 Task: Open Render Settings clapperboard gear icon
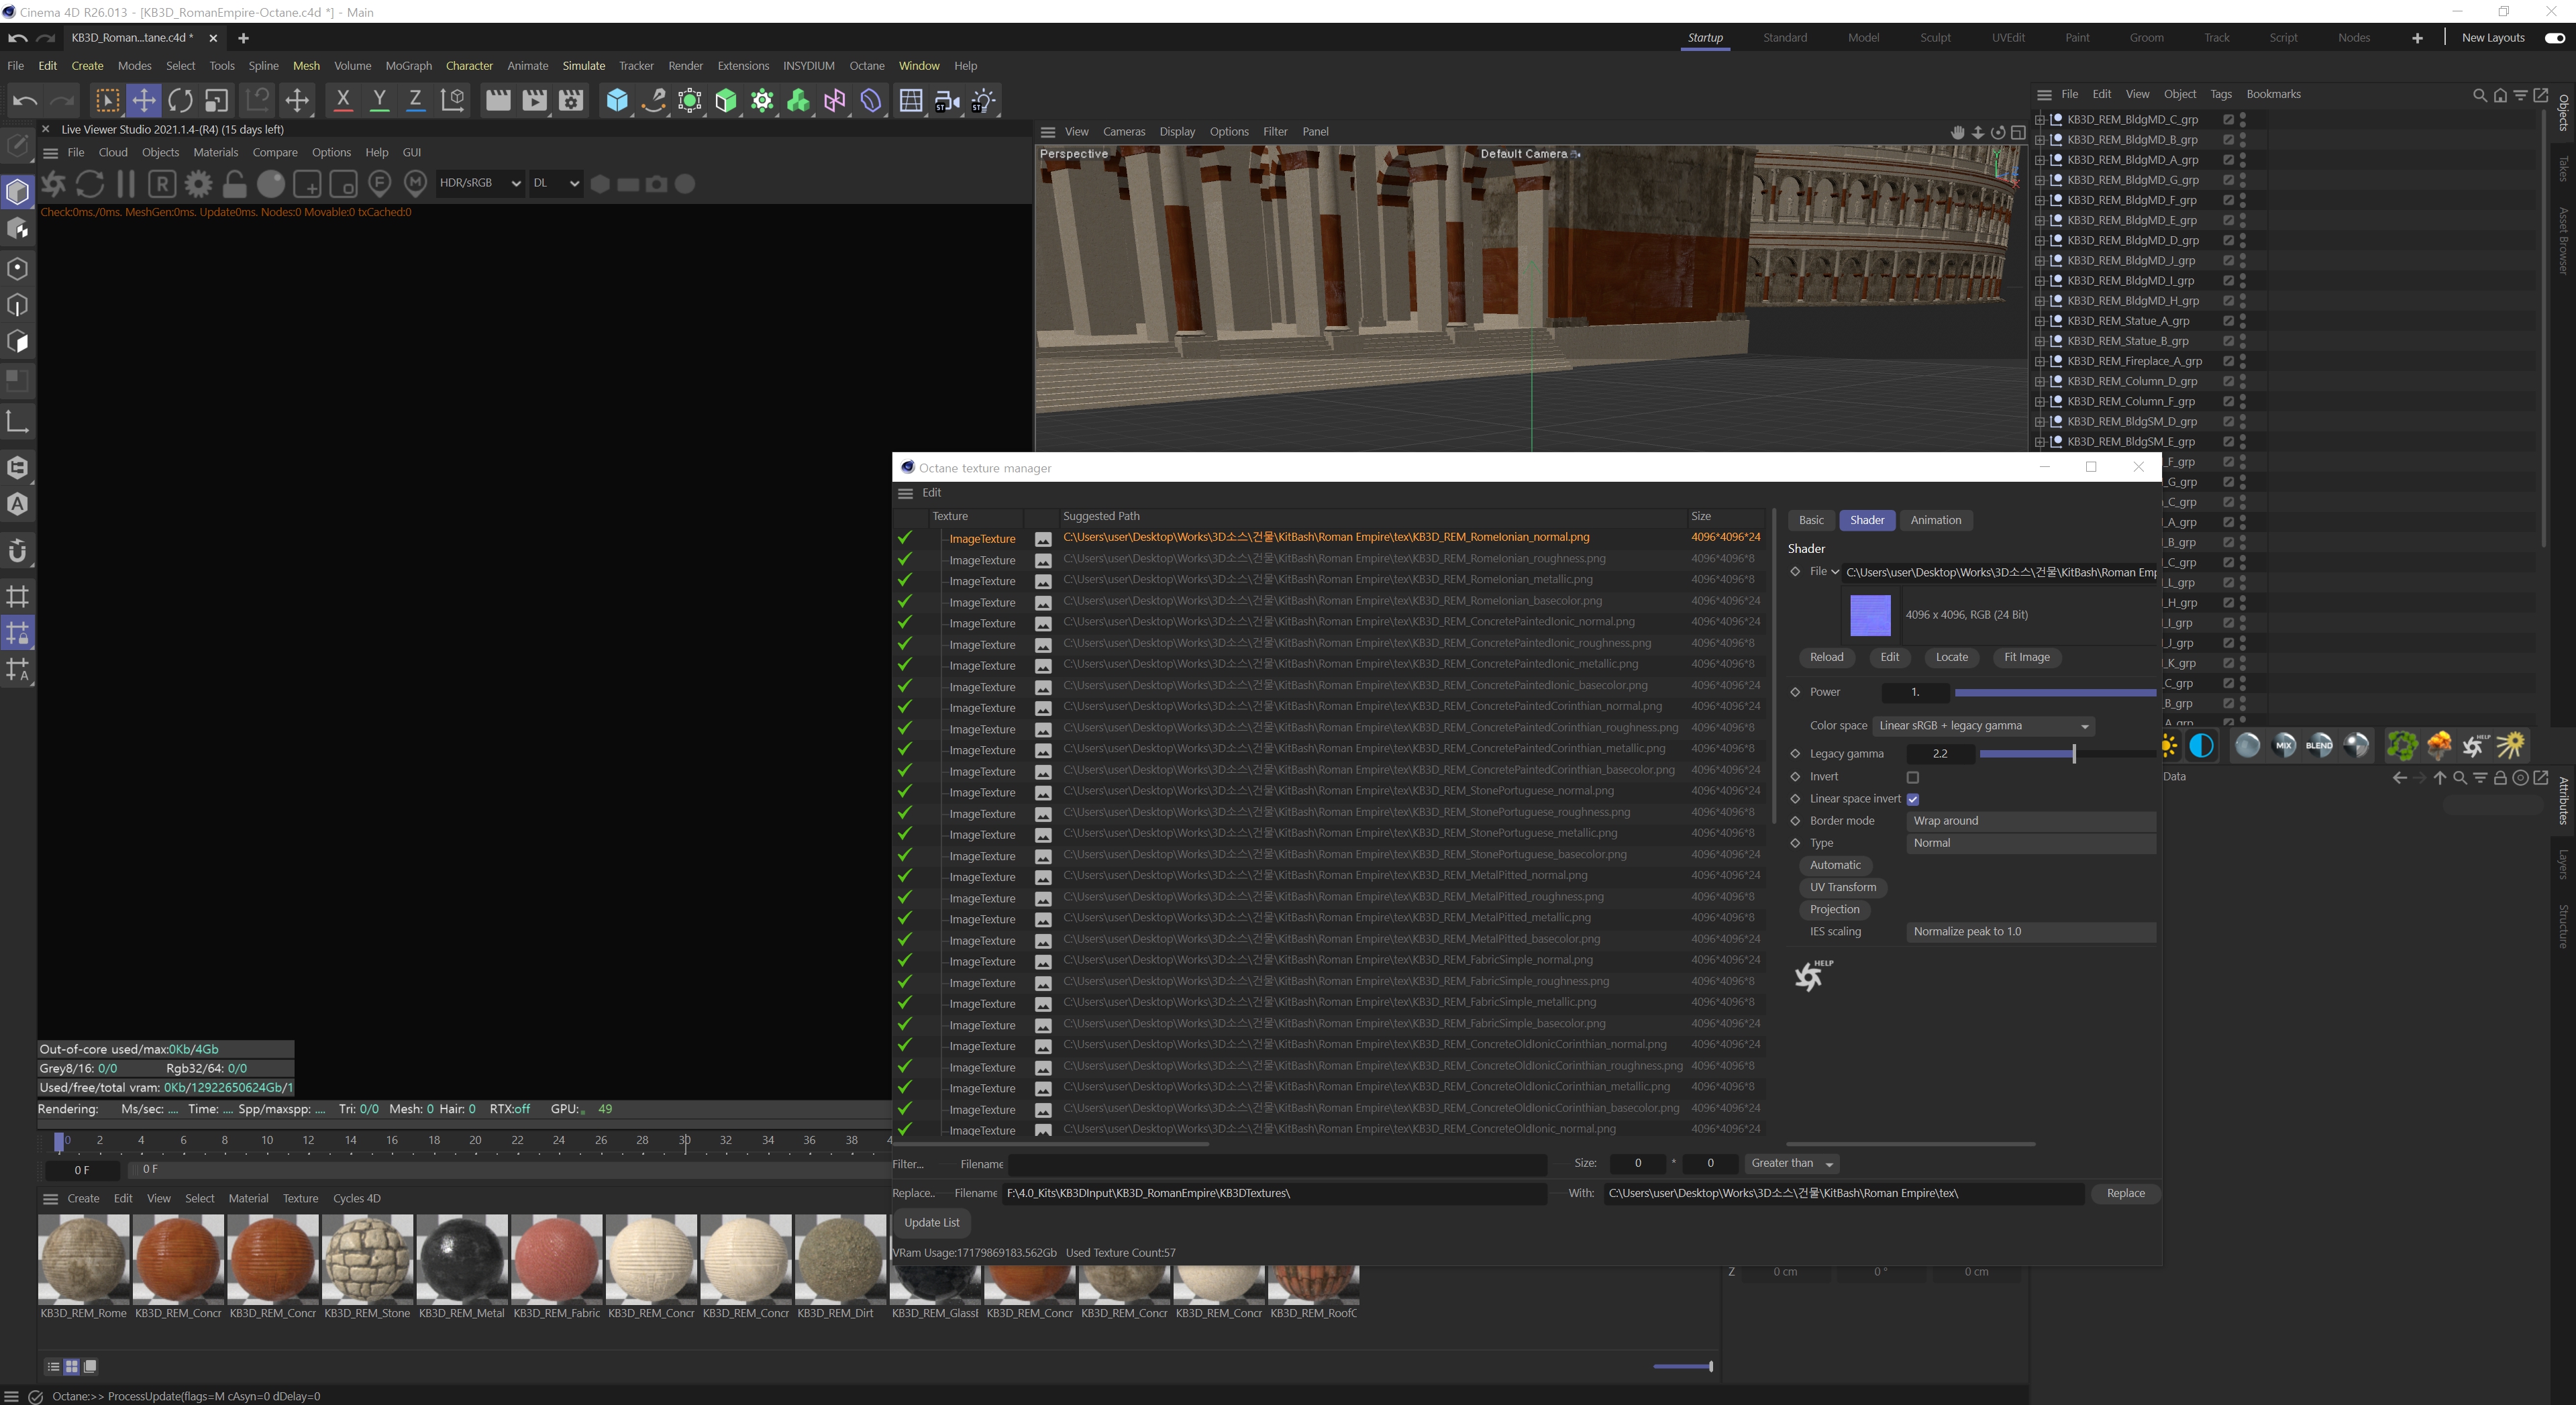(x=571, y=100)
